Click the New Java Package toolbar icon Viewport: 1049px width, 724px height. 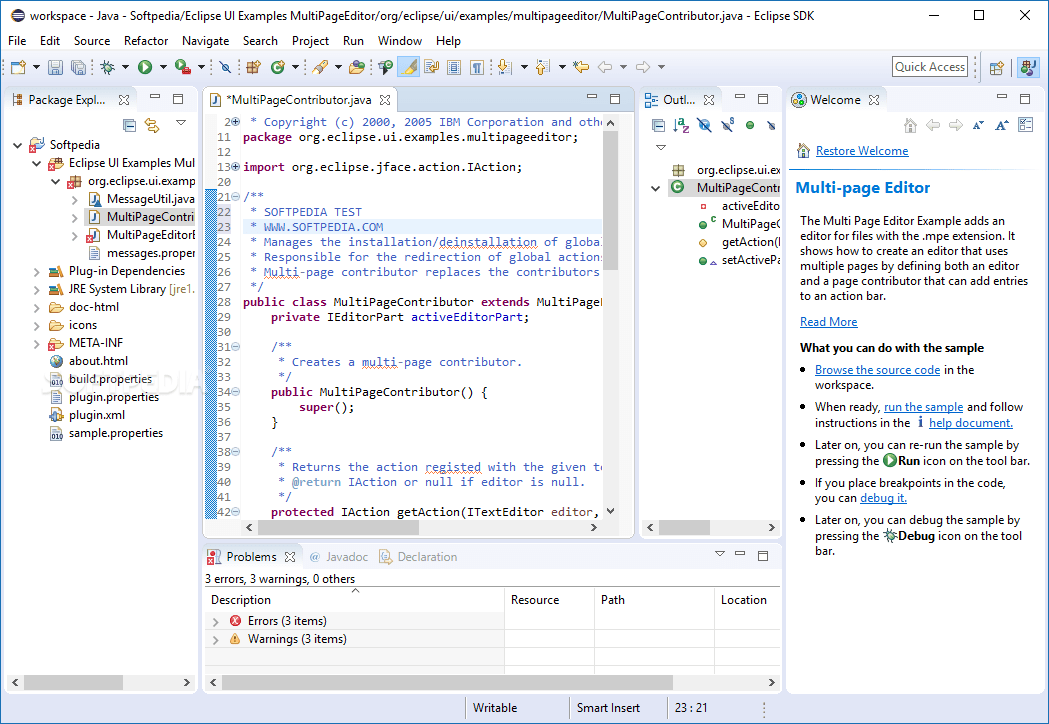[253, 67]
